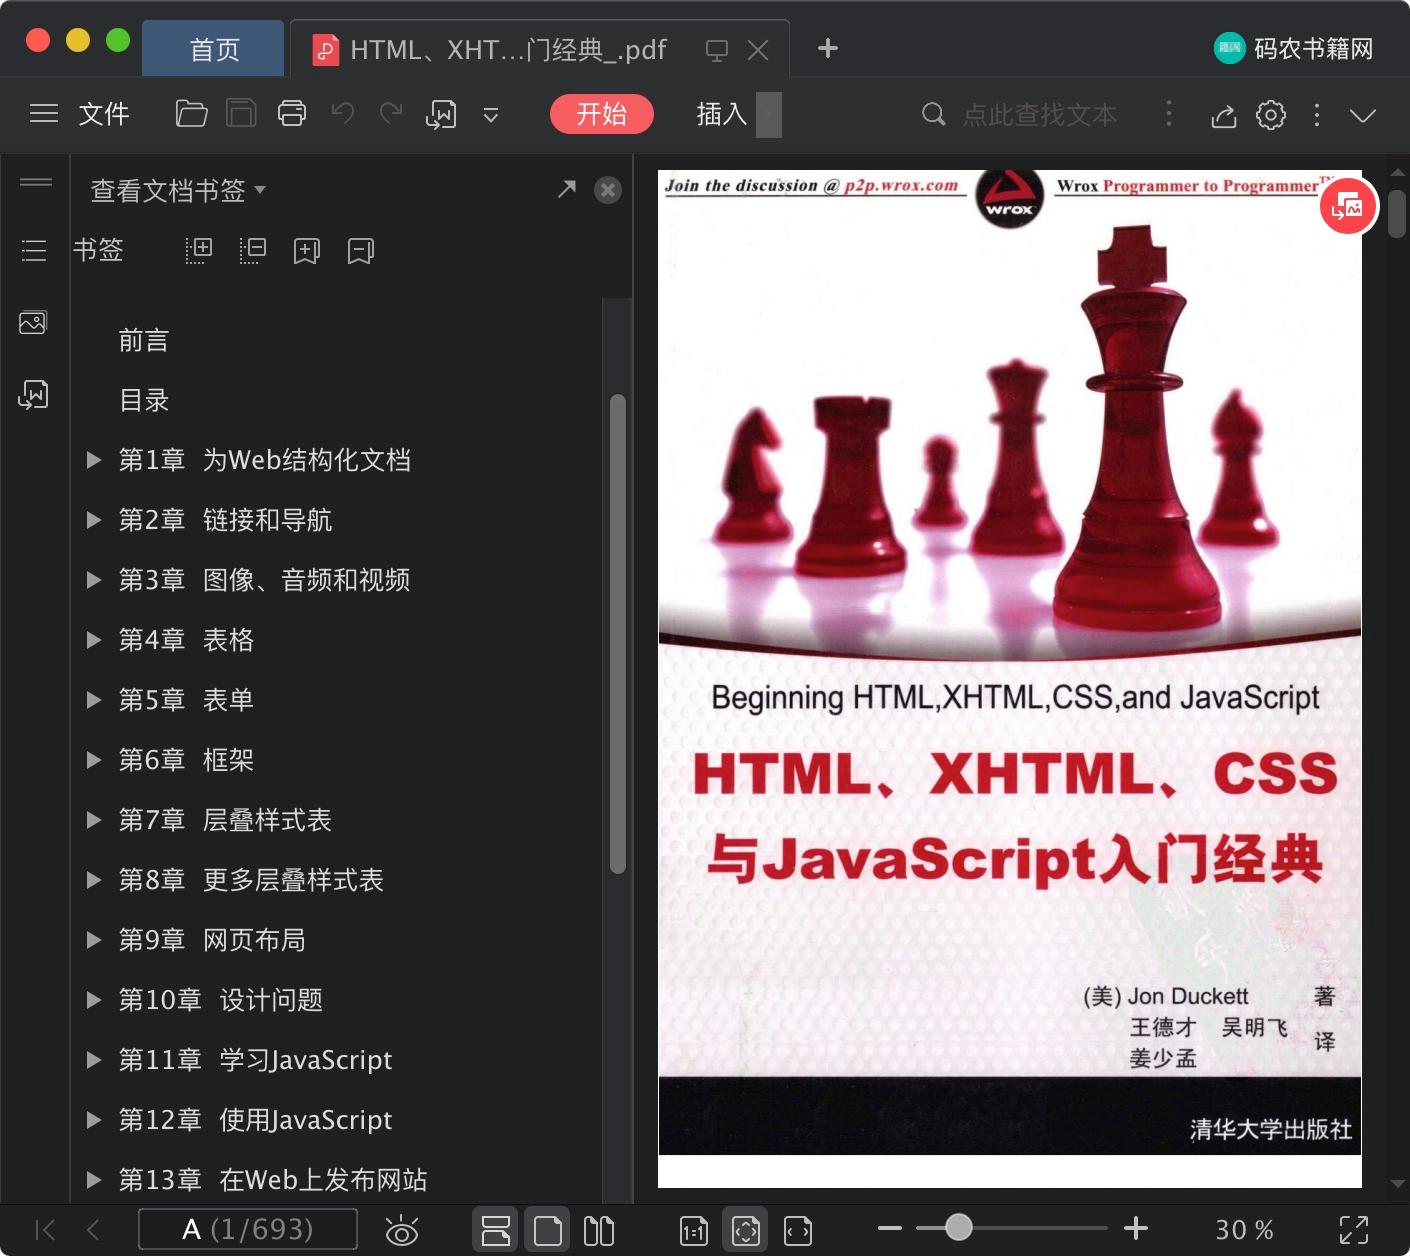Open bookmark 第13章 在Web上发布网站
Screen dimensions: 1410x1256
[x=273, y=1180]
